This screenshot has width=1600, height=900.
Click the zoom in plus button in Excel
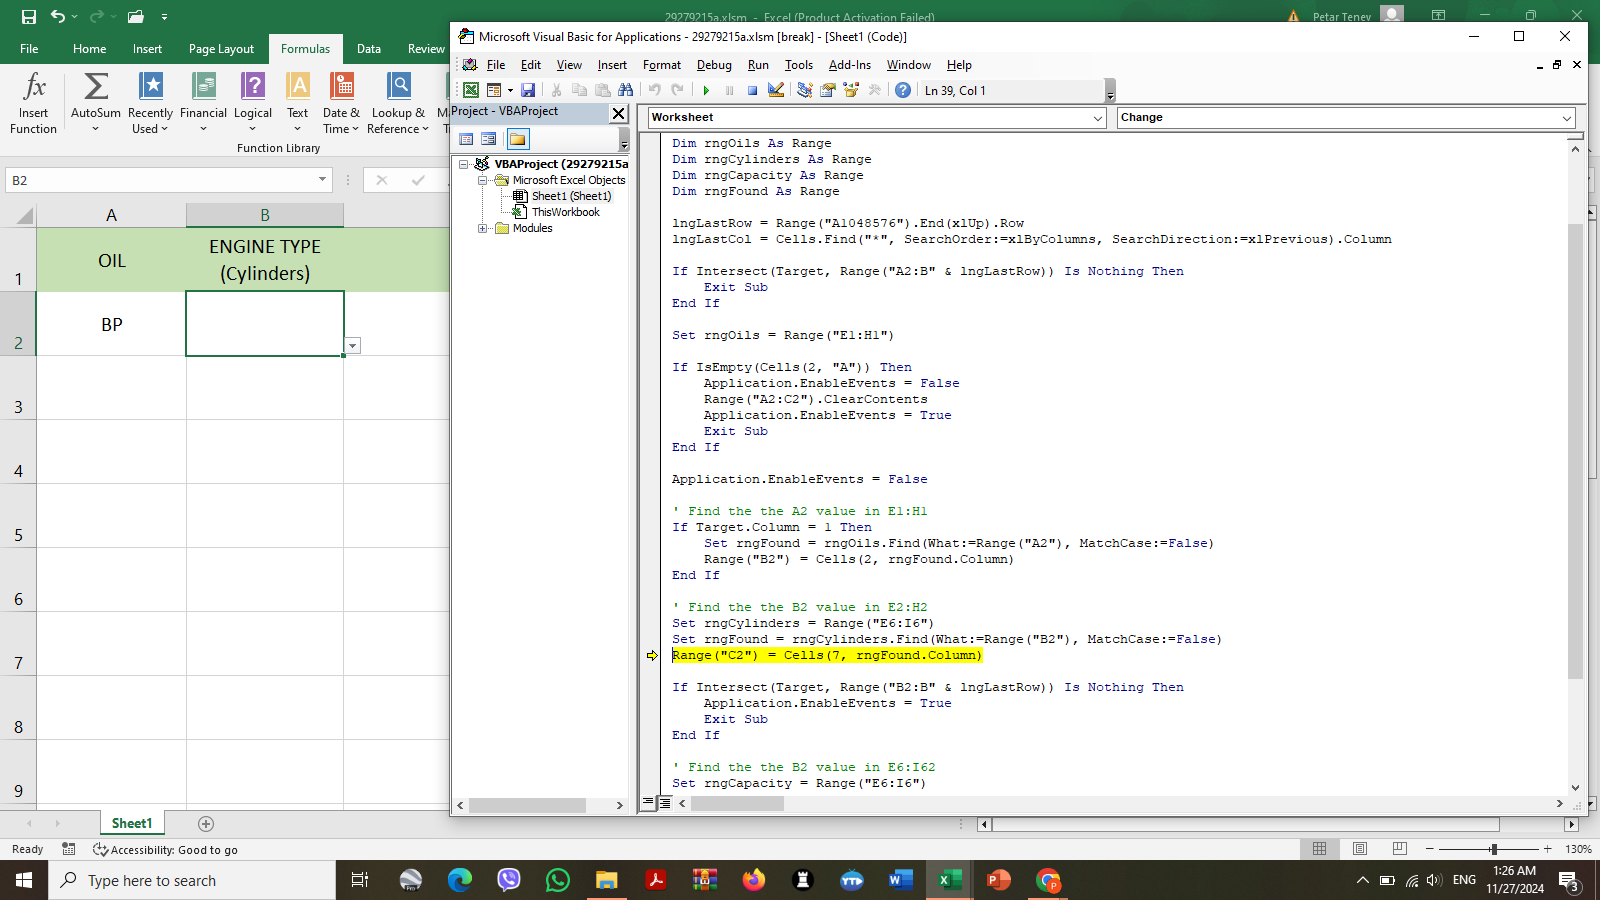1548,849
